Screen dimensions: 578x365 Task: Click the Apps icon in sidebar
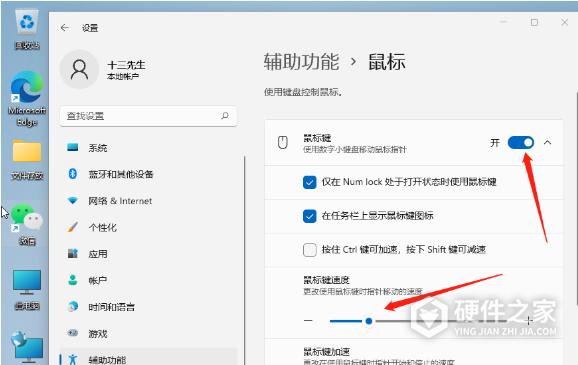point(73,254)
